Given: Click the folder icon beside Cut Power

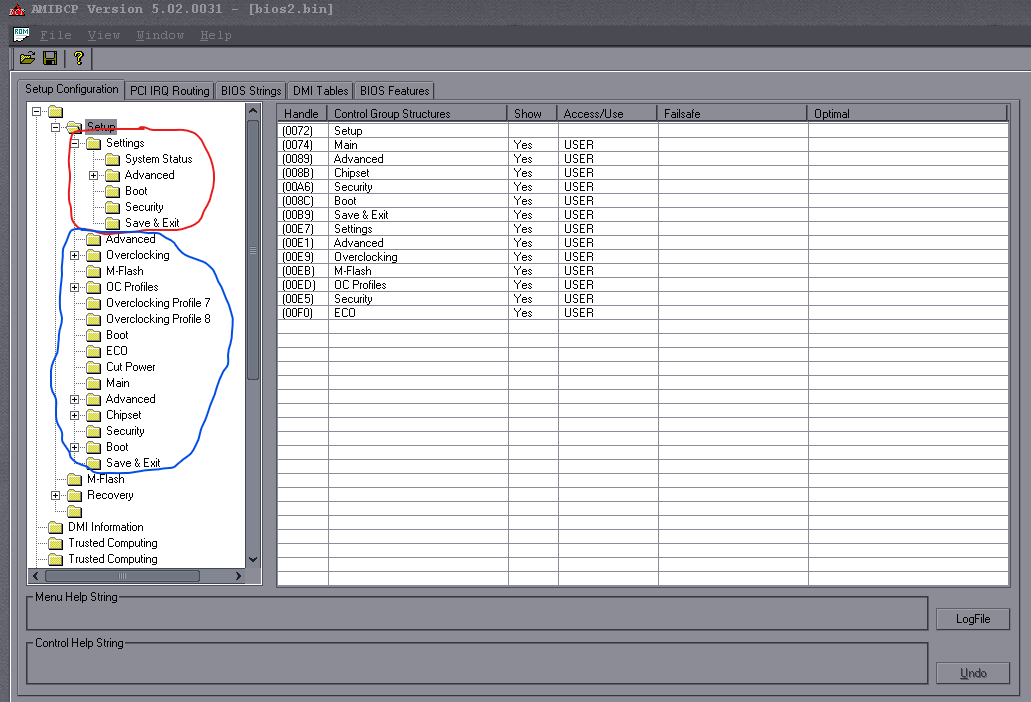Looking at the screenshot, I should click(x=94, y=367).
